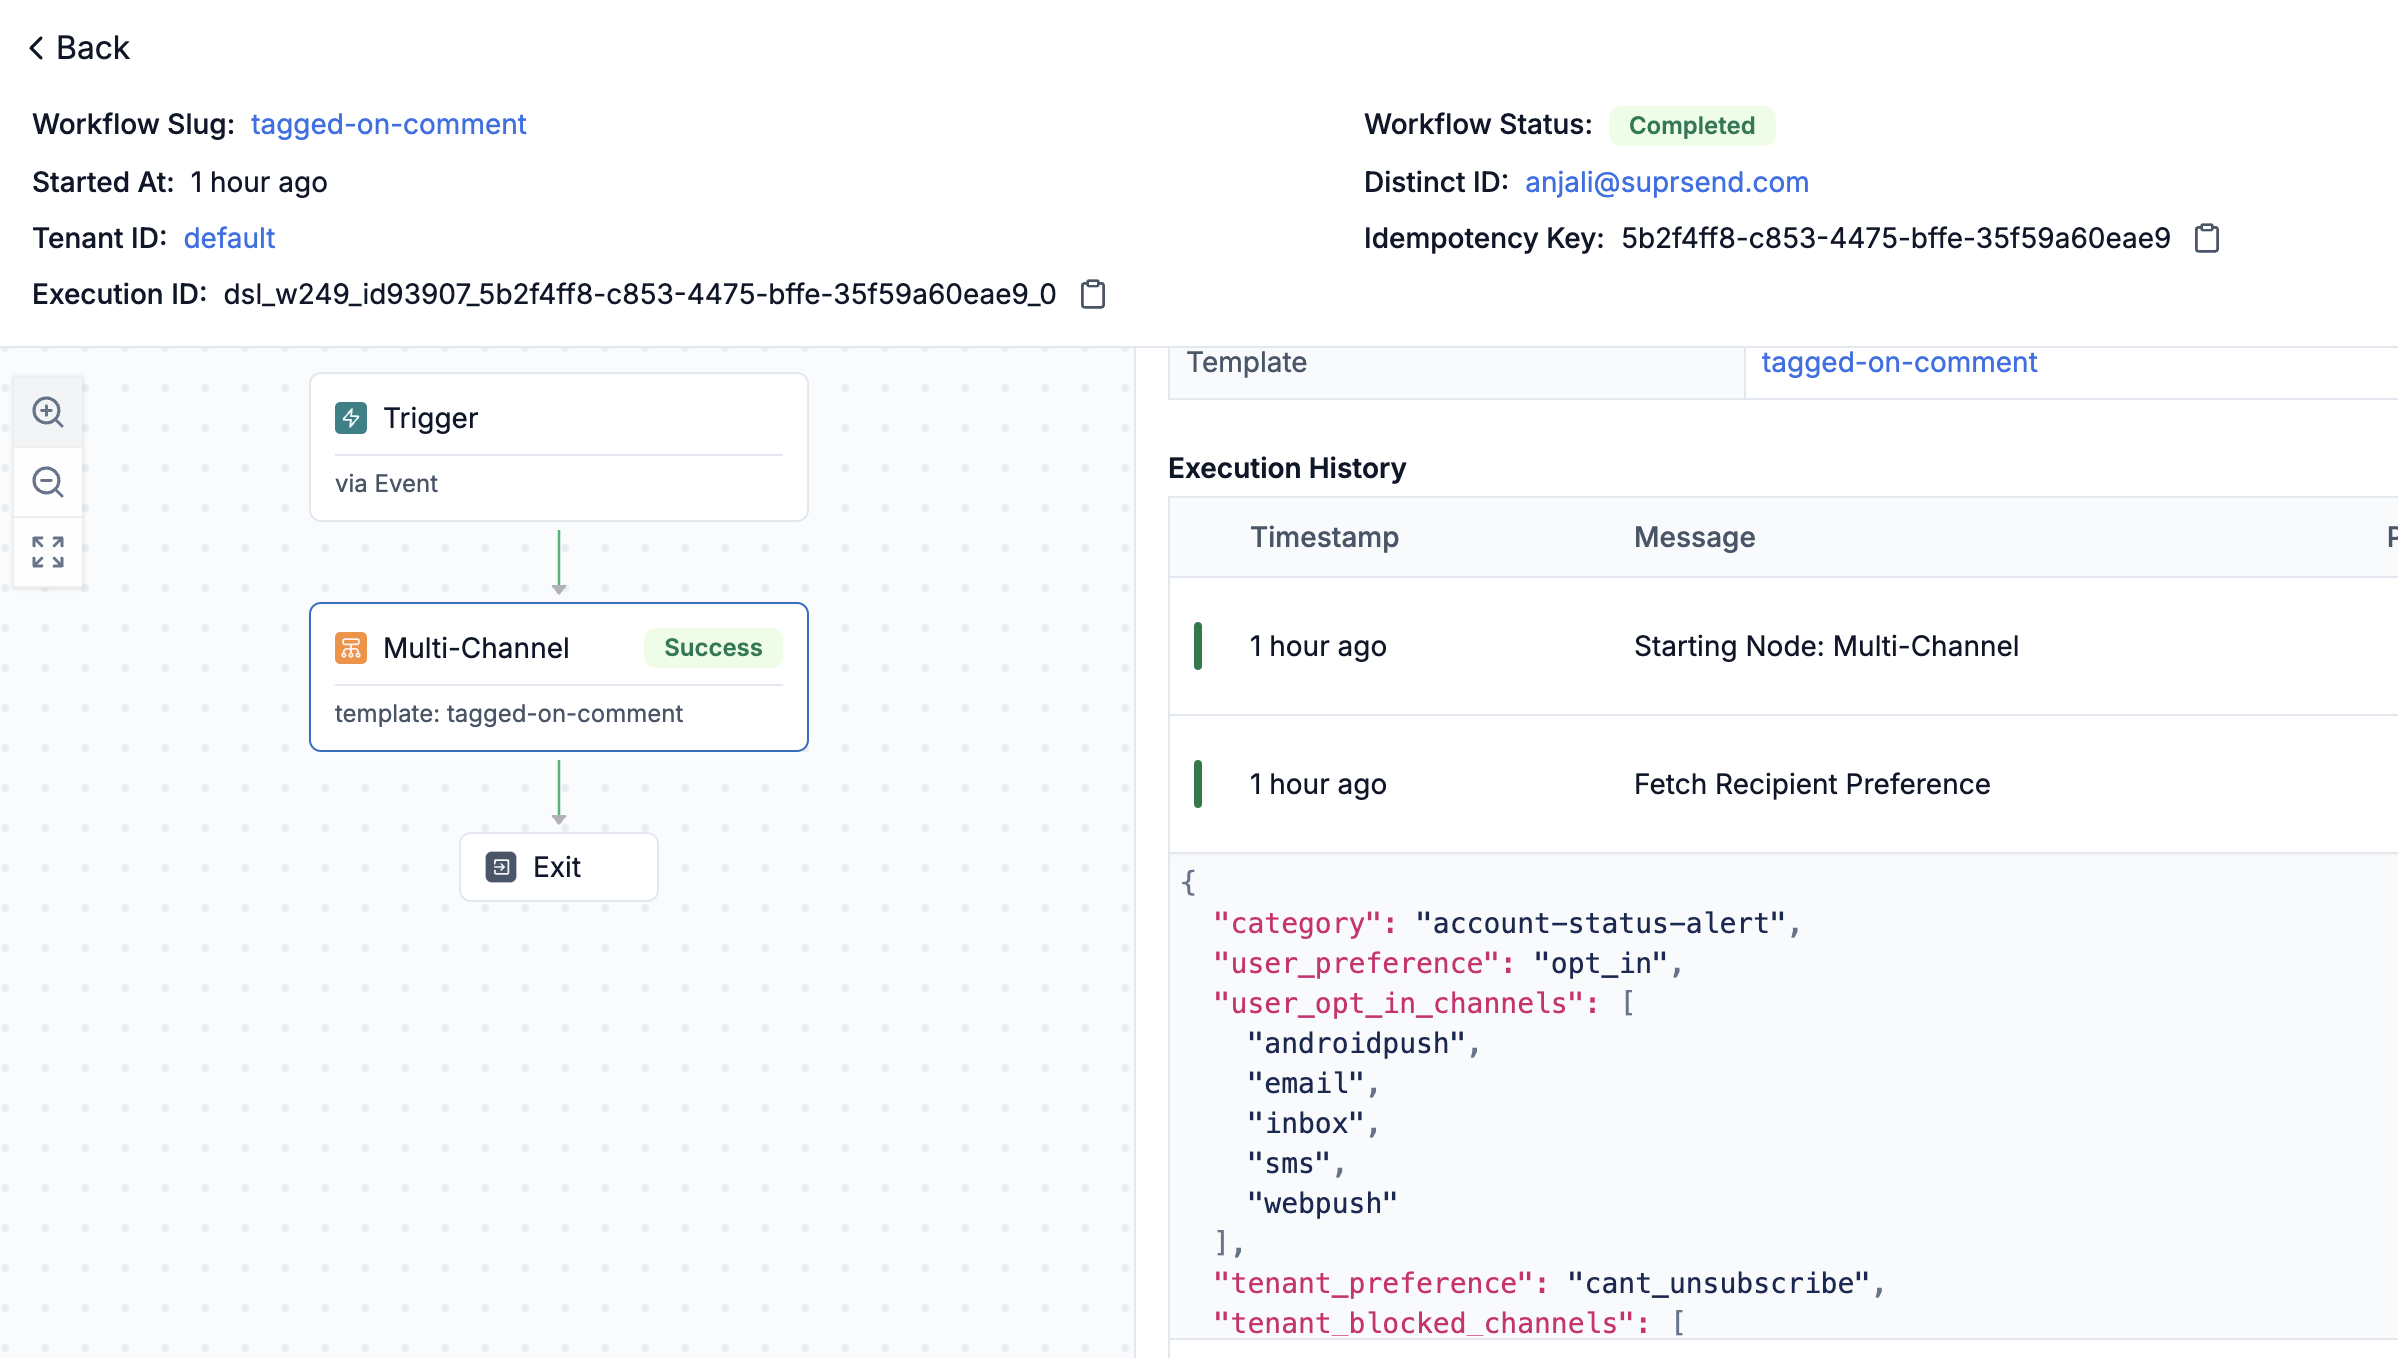2398x1358 pixels.
Task: Click the Completed workflow status badge
Action: (x=1691, y=126)
